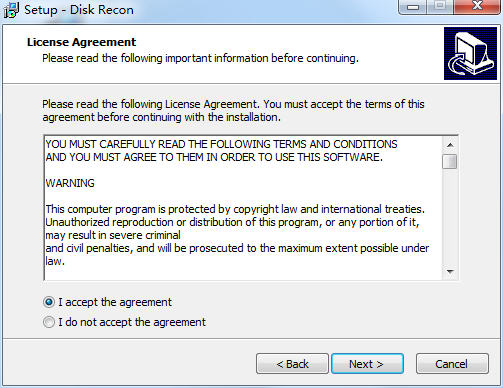Click inside the license agreement text box
This screenshot has height=388, width=503.
244,208
